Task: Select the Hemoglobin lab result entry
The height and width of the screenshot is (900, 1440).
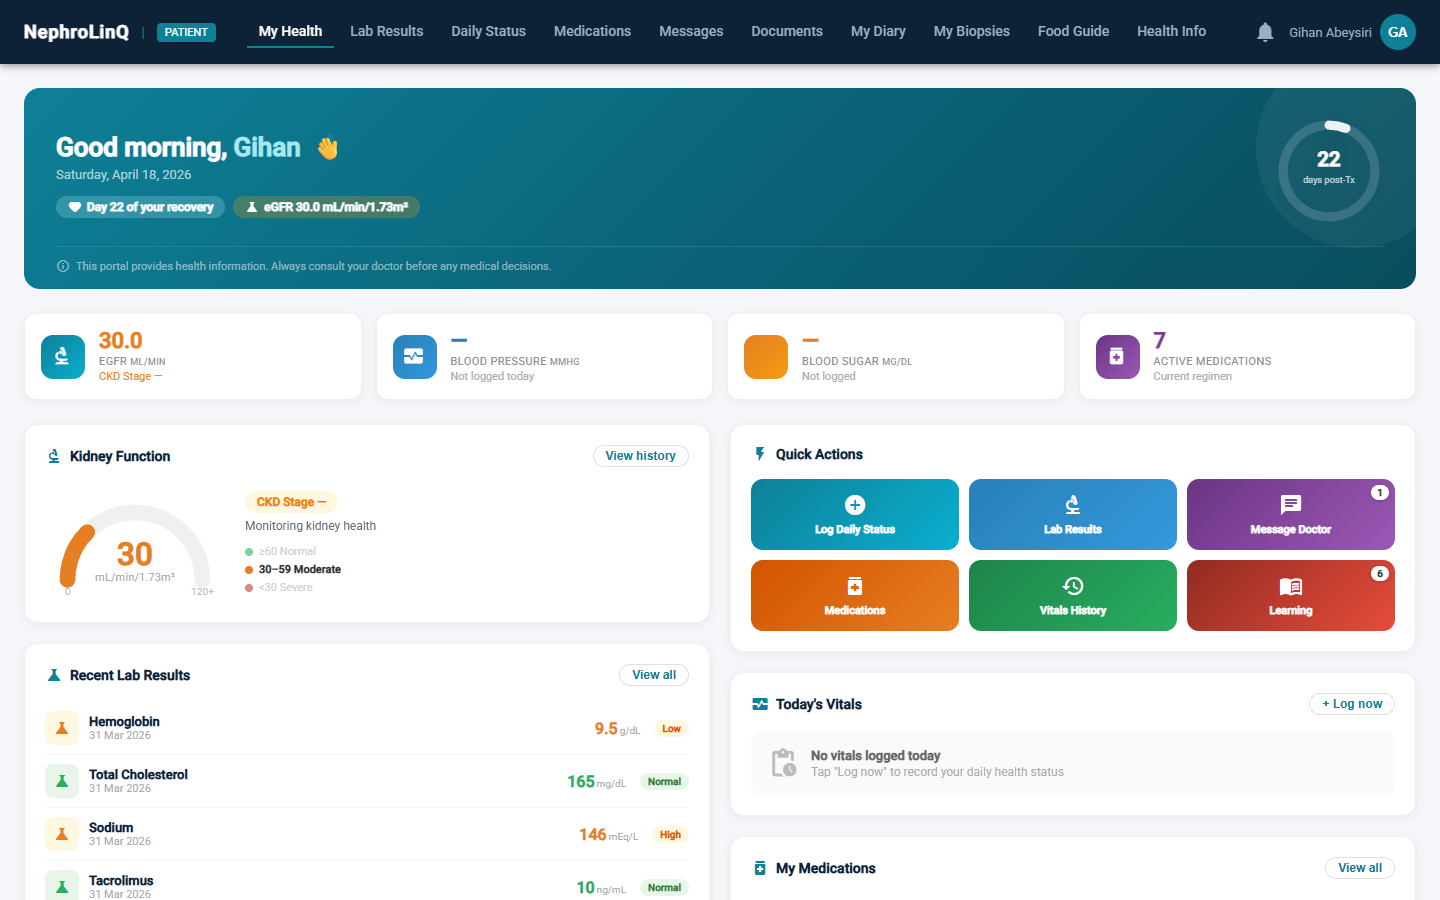Action: point(365,727)
